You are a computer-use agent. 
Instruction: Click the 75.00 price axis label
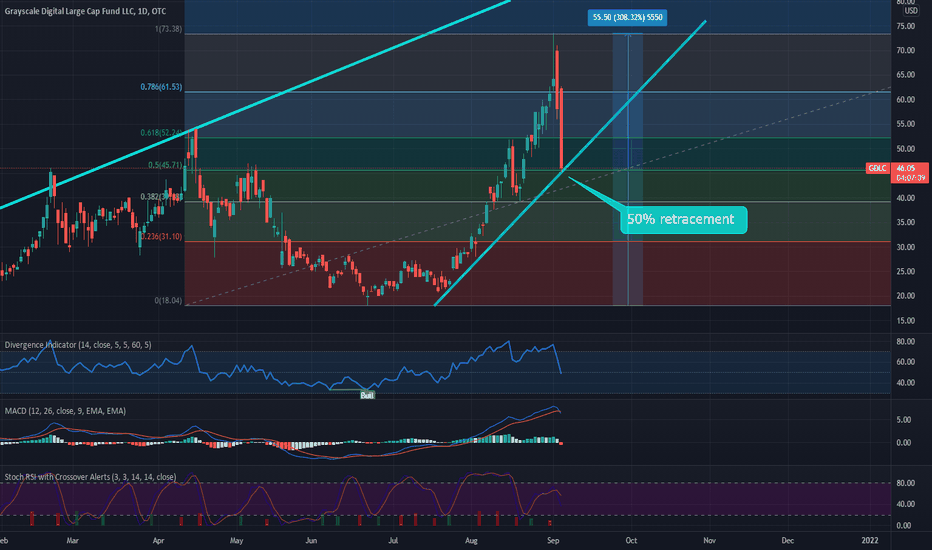905,26
